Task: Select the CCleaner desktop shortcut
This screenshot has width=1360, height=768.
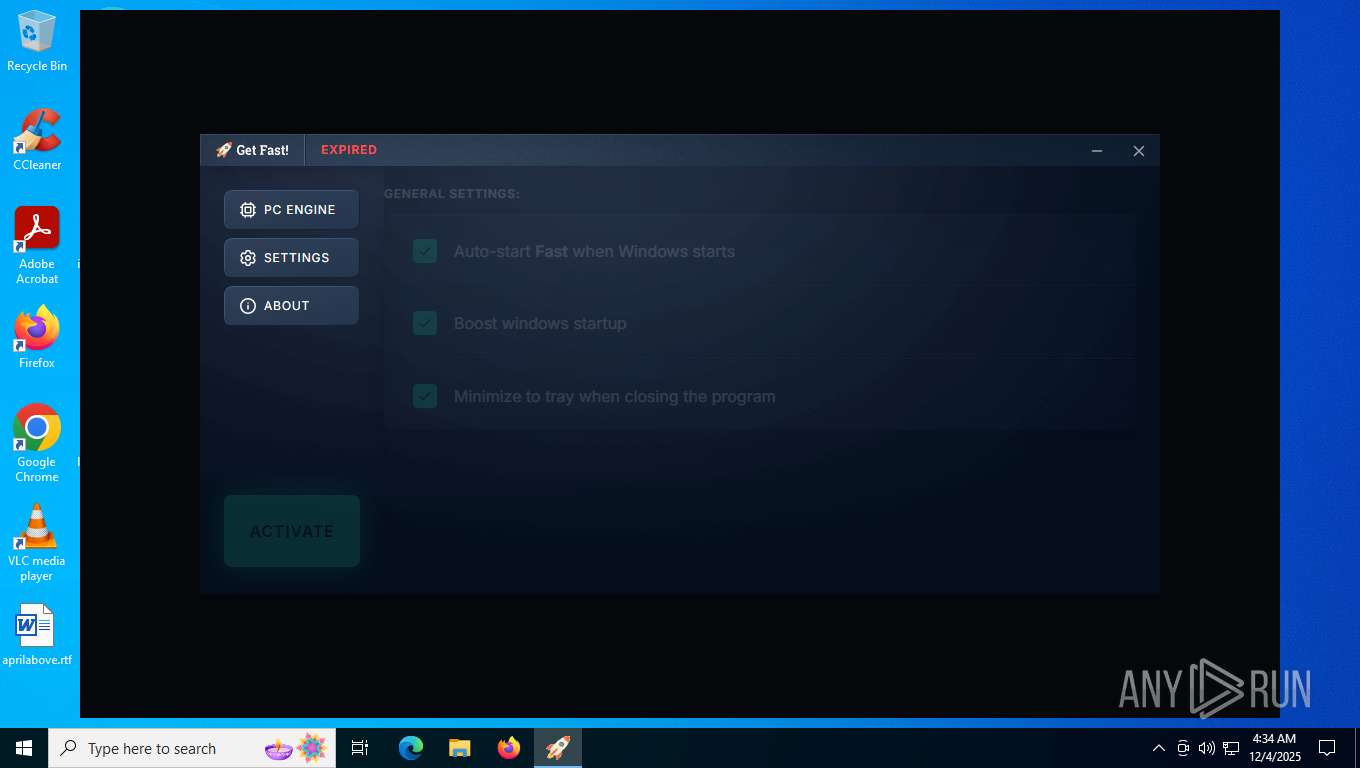Action: tap(37, 140)
